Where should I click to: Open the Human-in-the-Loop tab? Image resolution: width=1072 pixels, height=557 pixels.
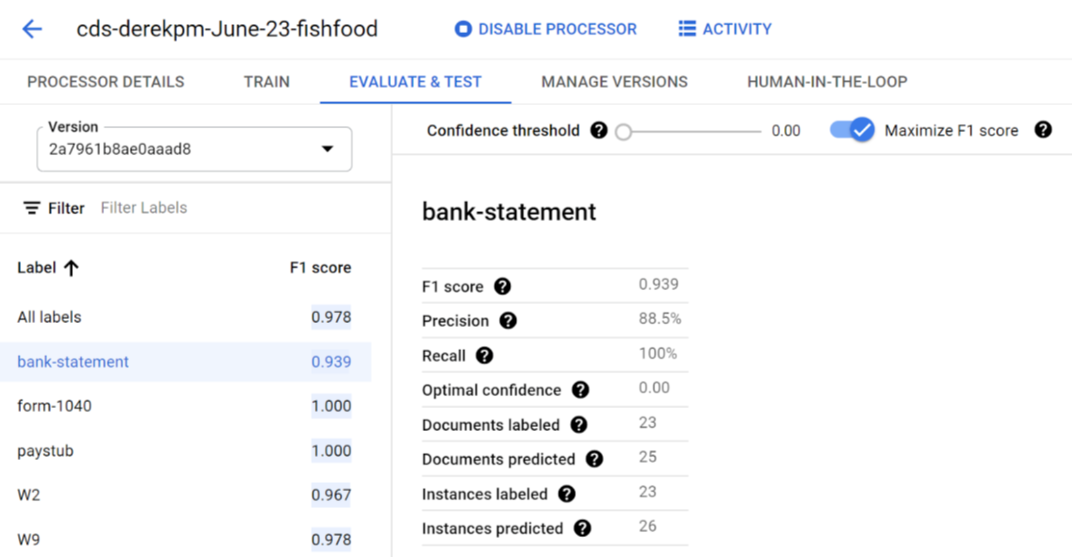827,81
